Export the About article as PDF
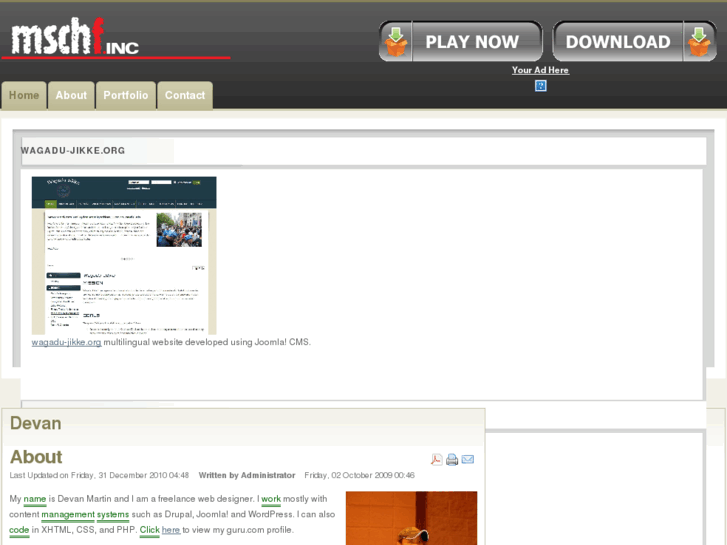Screen dimensions: 727x545 tap(436, 460)
